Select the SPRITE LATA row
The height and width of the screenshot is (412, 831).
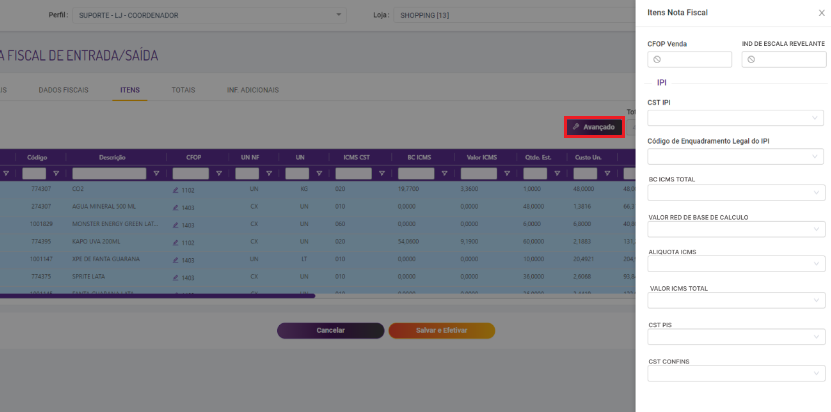point(318,276)
